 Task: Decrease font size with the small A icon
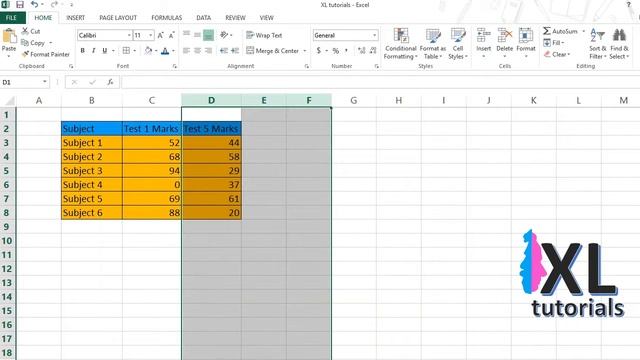[x=171, y=36]
